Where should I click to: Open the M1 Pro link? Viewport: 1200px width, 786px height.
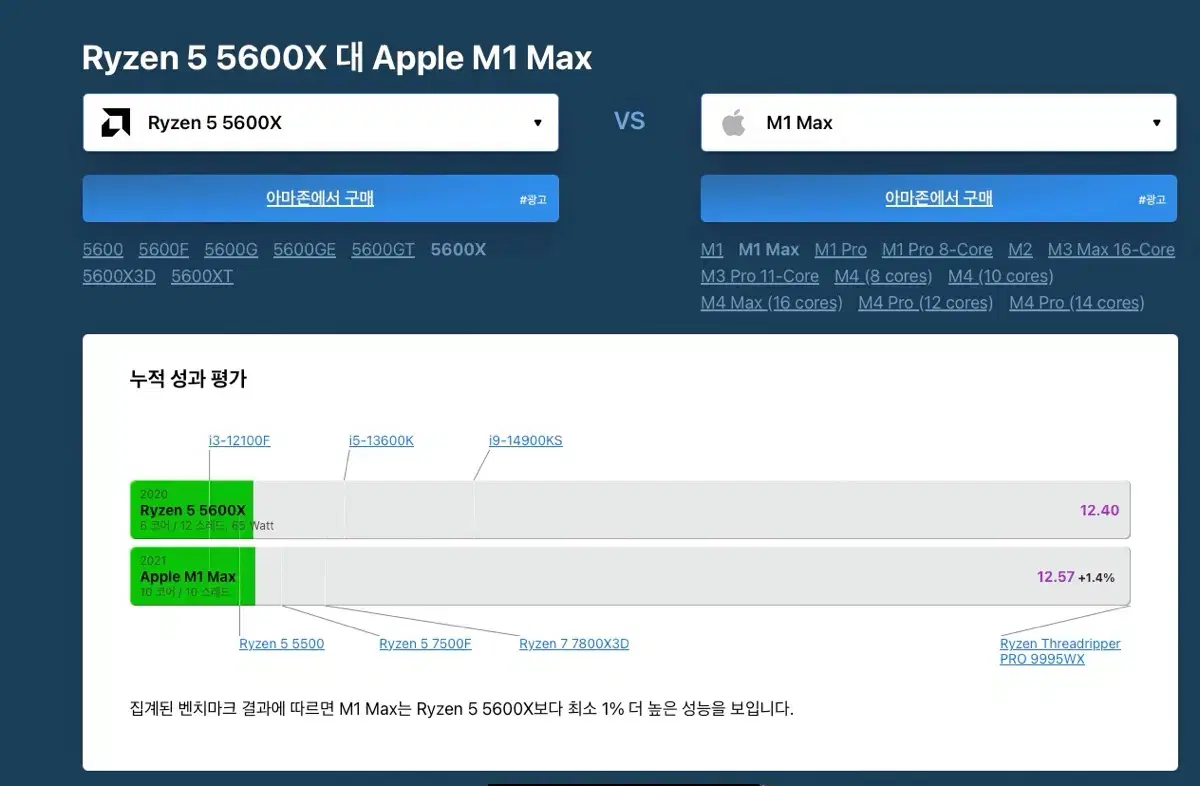[841, 250]
